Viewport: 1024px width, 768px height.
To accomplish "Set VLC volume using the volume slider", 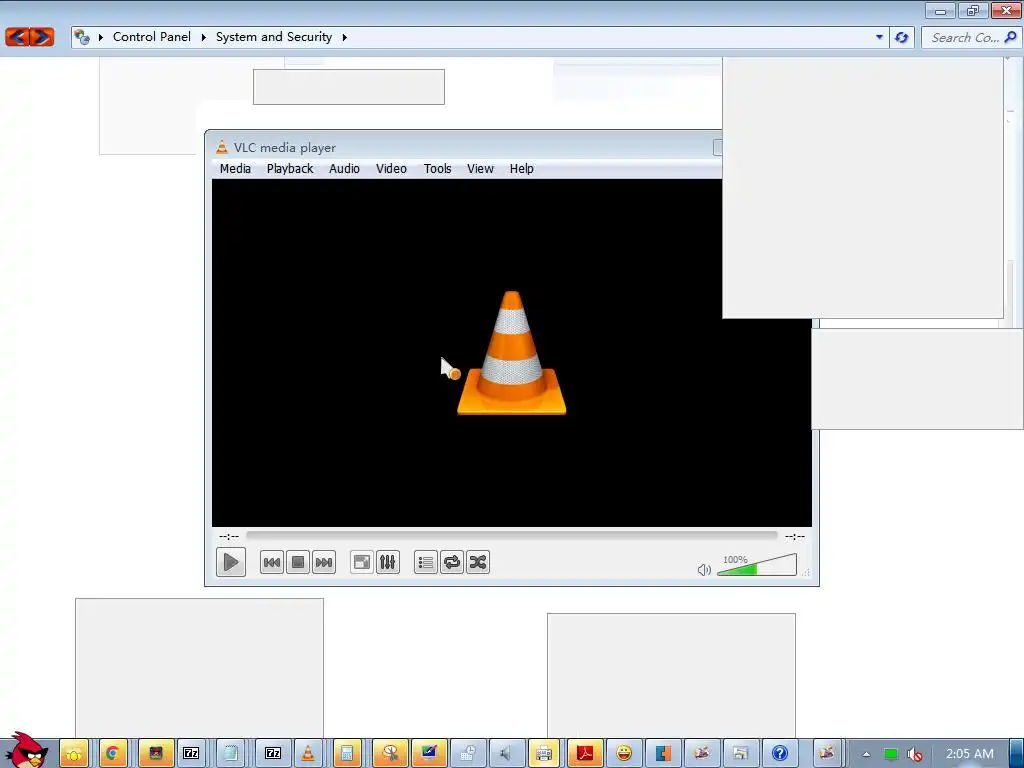I will 757,566.
